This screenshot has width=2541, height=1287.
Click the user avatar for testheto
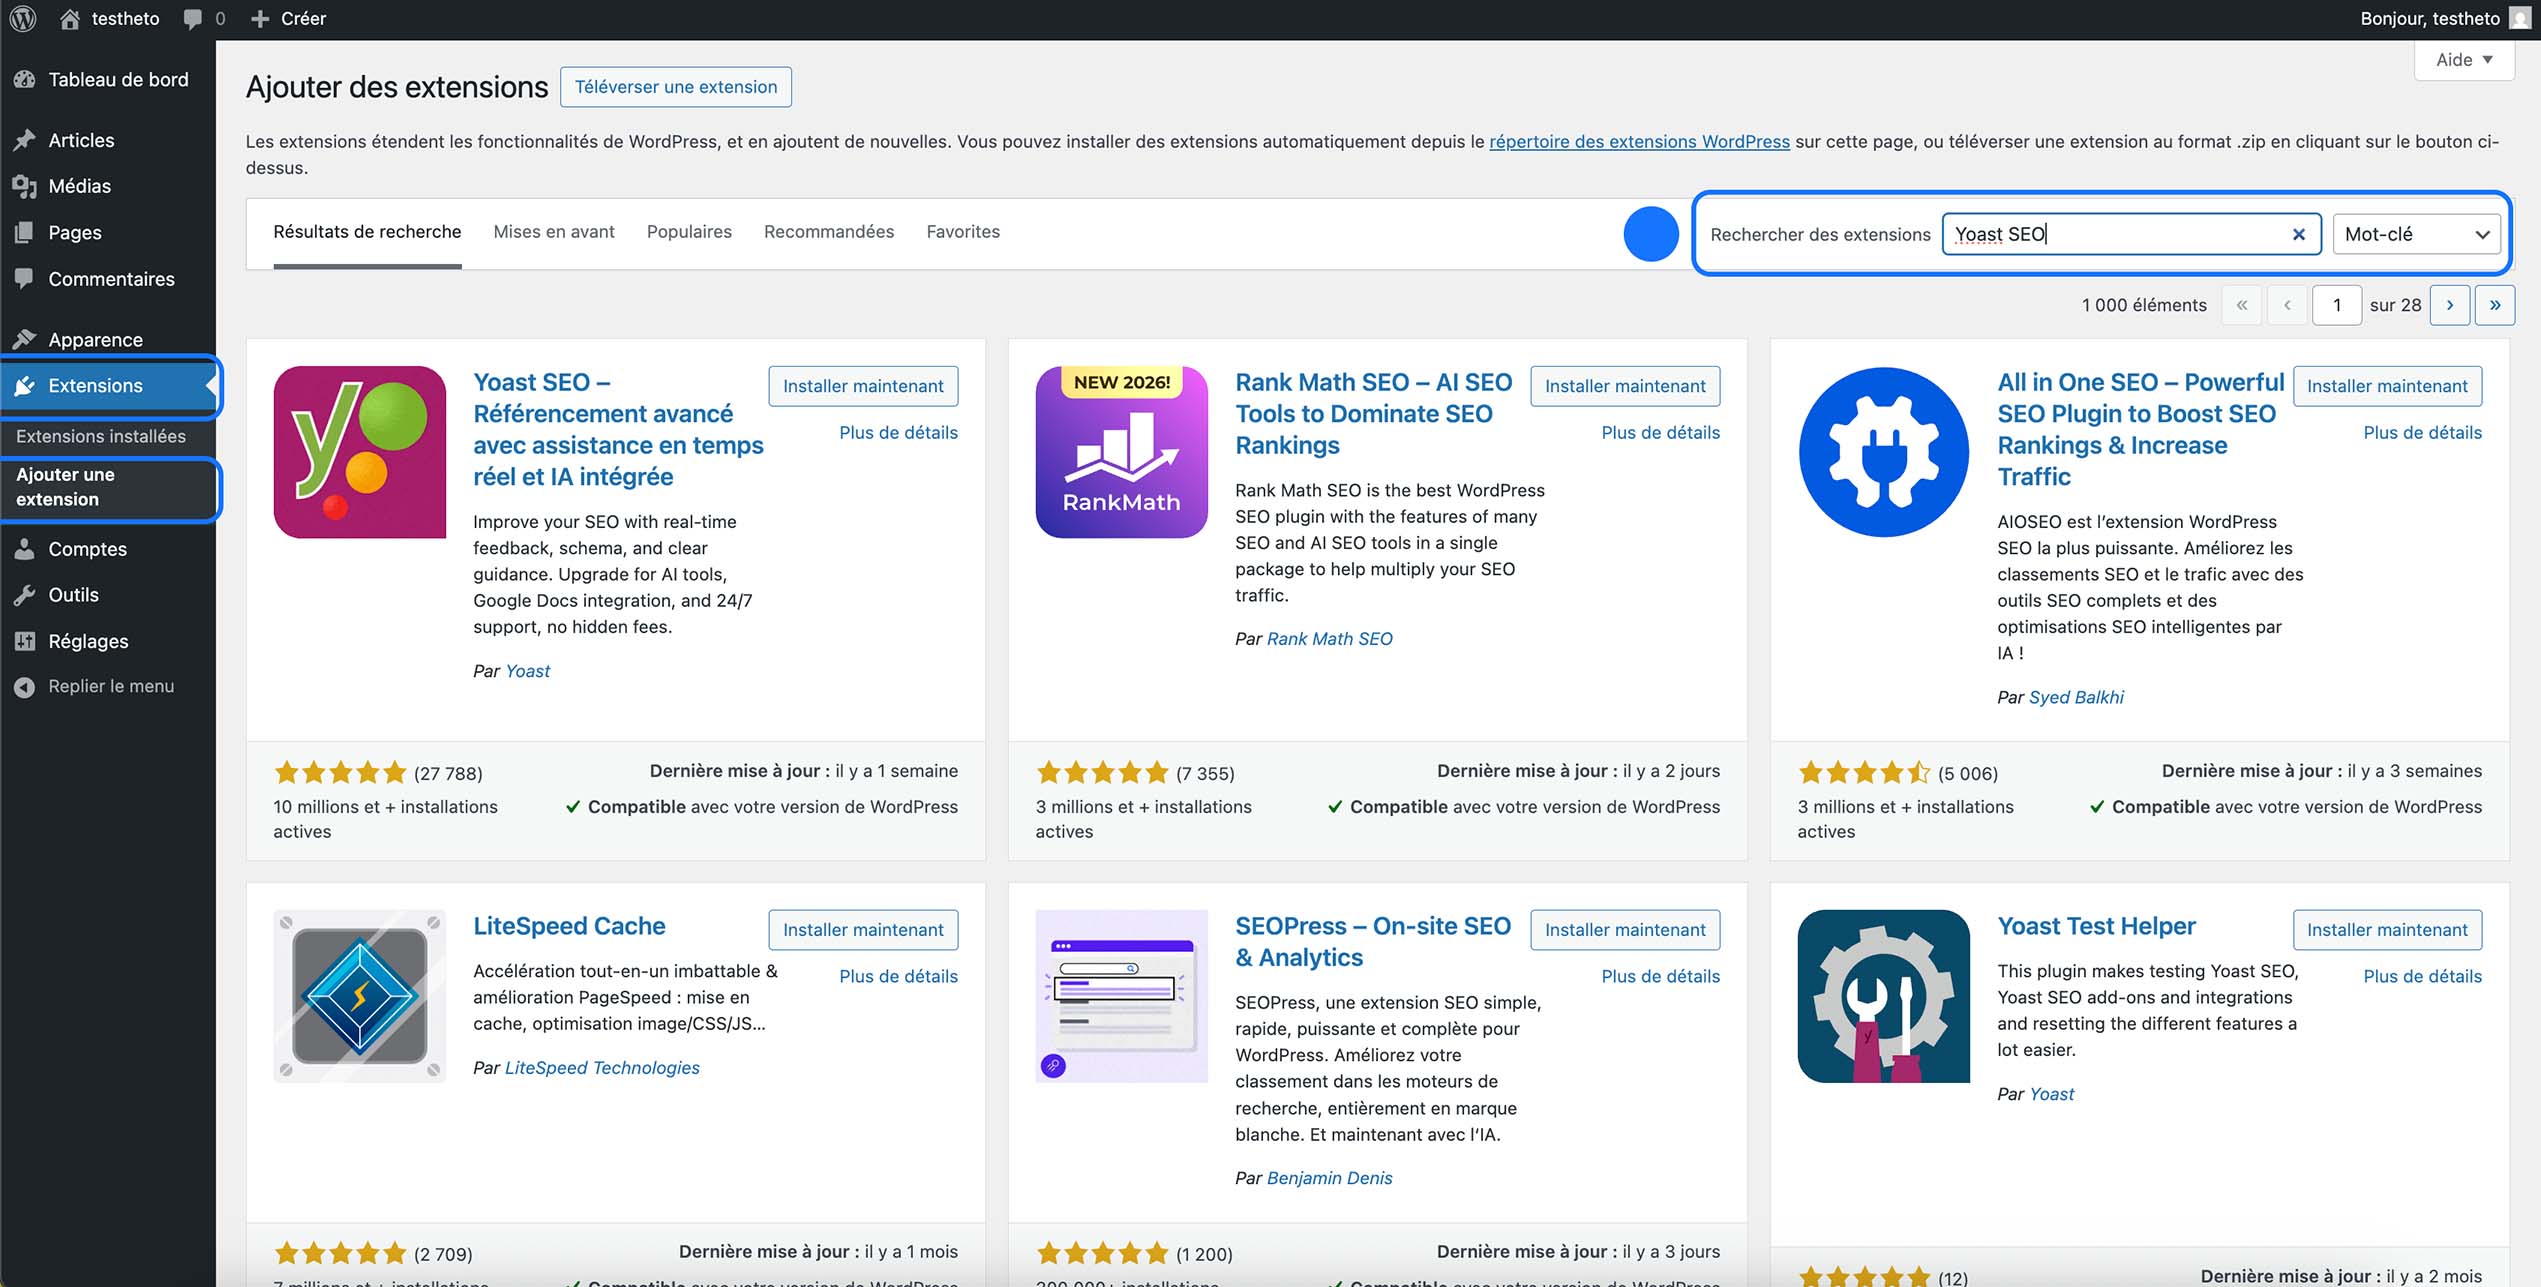[x=2518, y=18]
